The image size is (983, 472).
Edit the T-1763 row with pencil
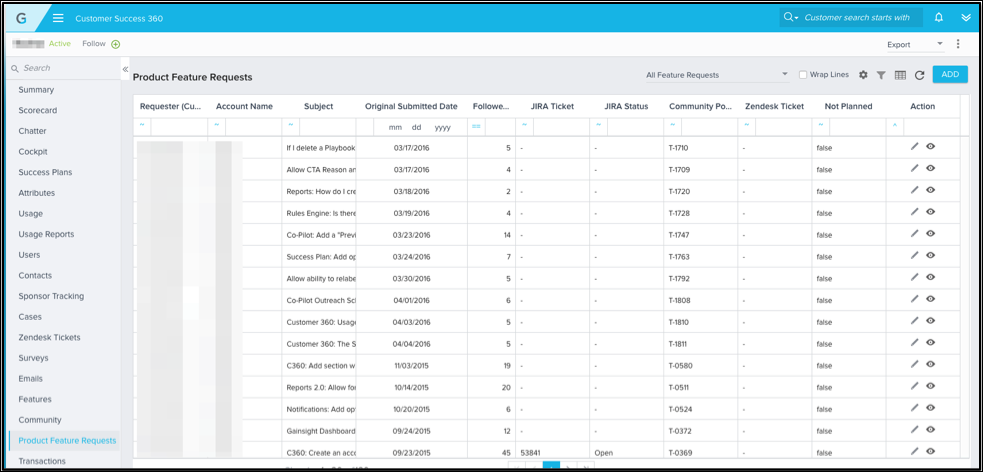[914, 255]
